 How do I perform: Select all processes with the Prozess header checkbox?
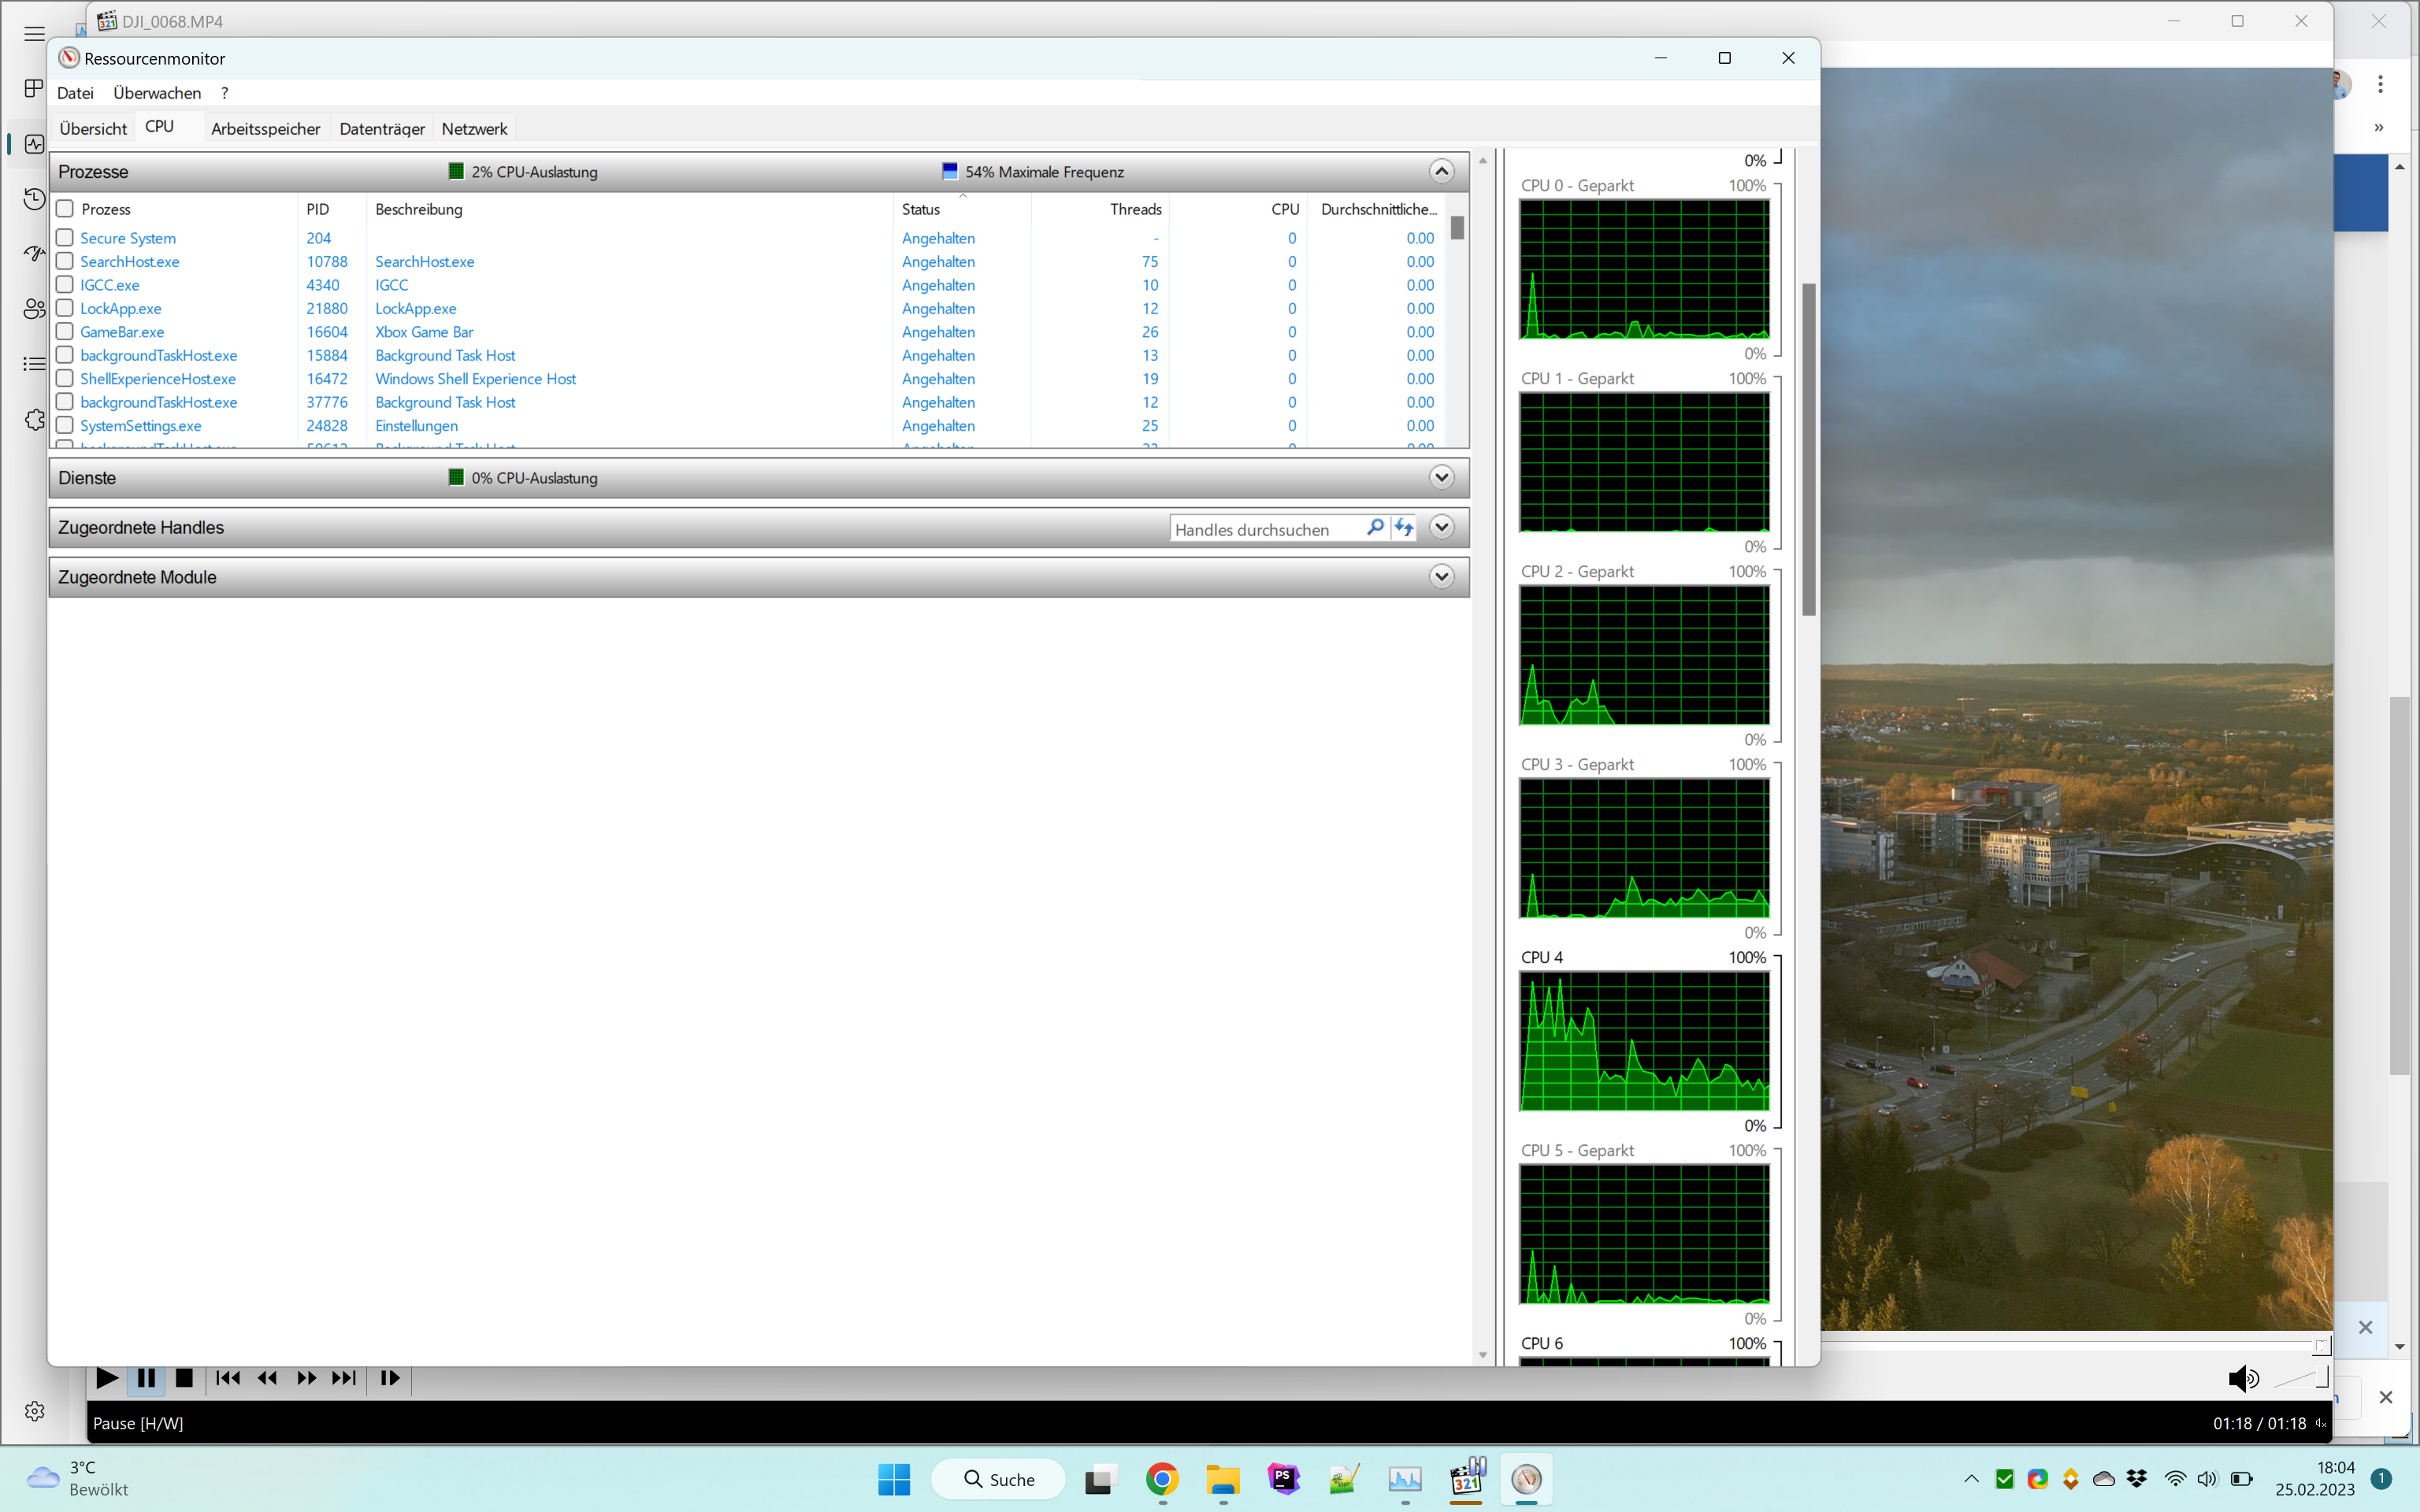coord(65,209)
